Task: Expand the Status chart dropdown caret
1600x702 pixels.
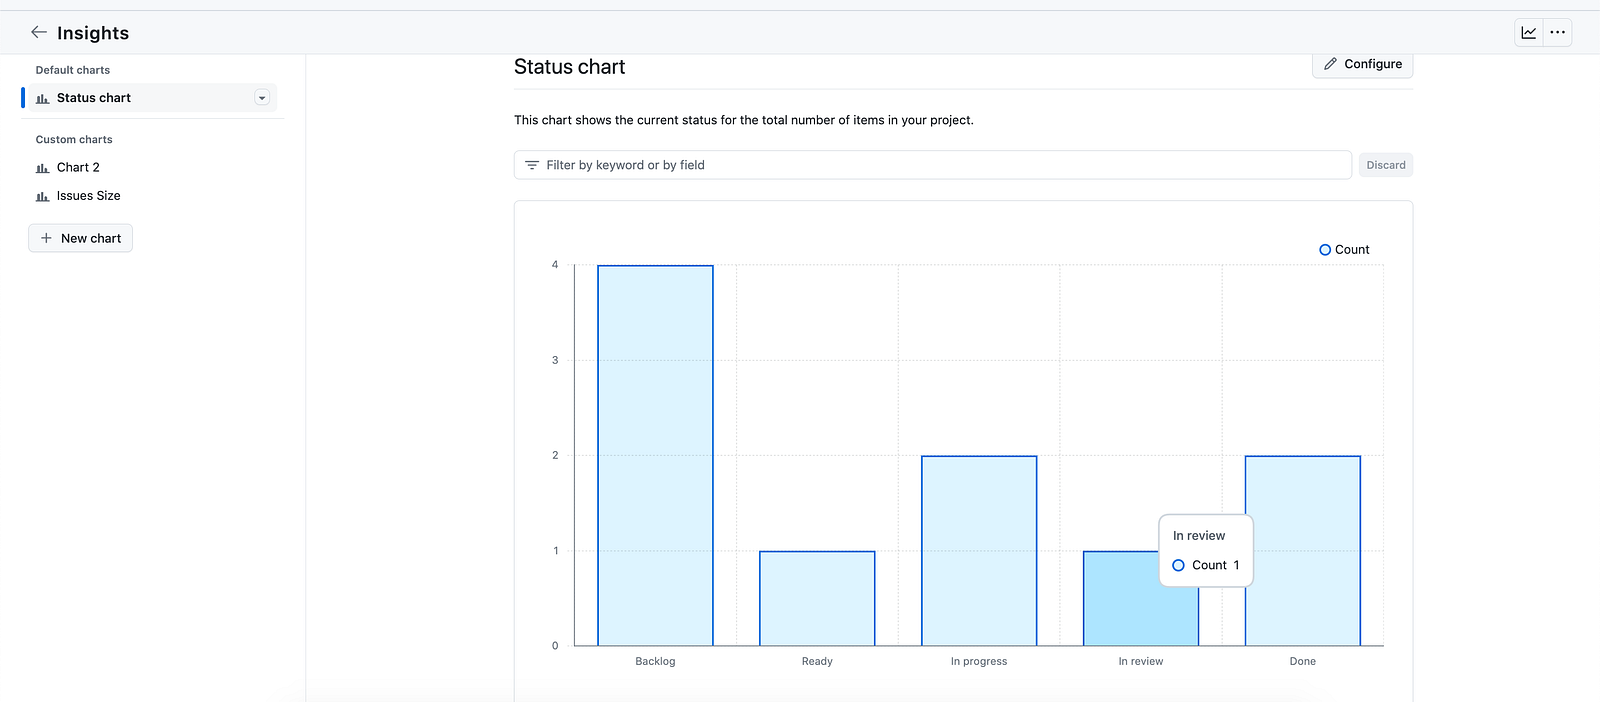Action: tap(262, 98)
